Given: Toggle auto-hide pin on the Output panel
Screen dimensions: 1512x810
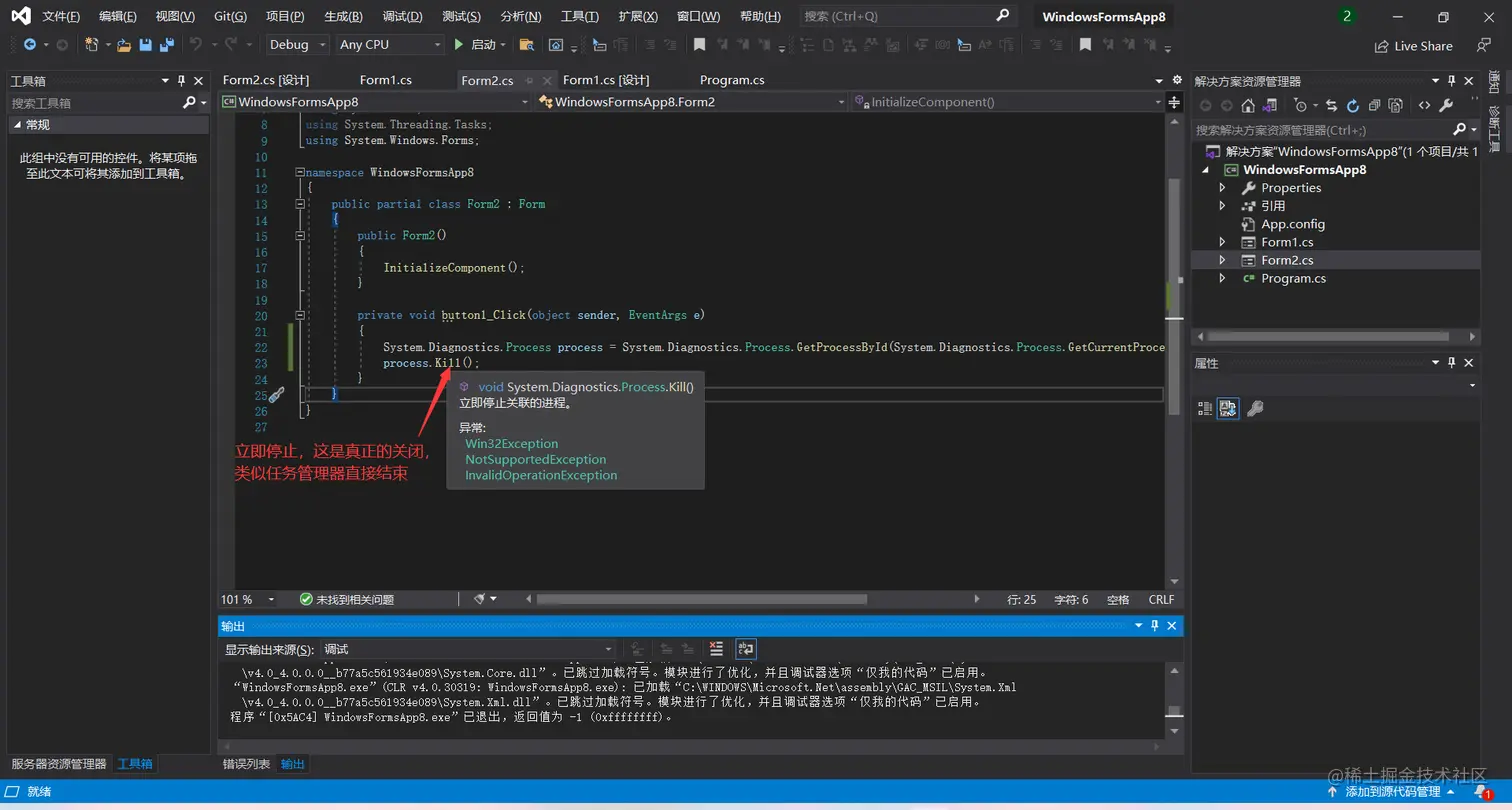Looking at the screenshot, I should (x=1155, y=626).
